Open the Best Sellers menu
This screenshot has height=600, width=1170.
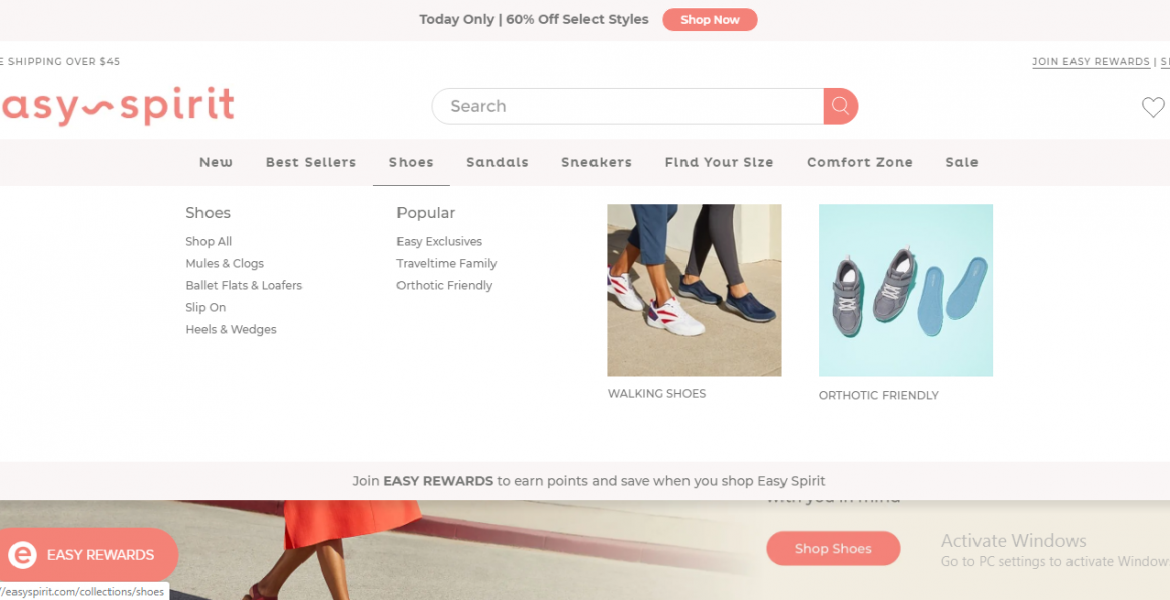click(x=311, y=162)
